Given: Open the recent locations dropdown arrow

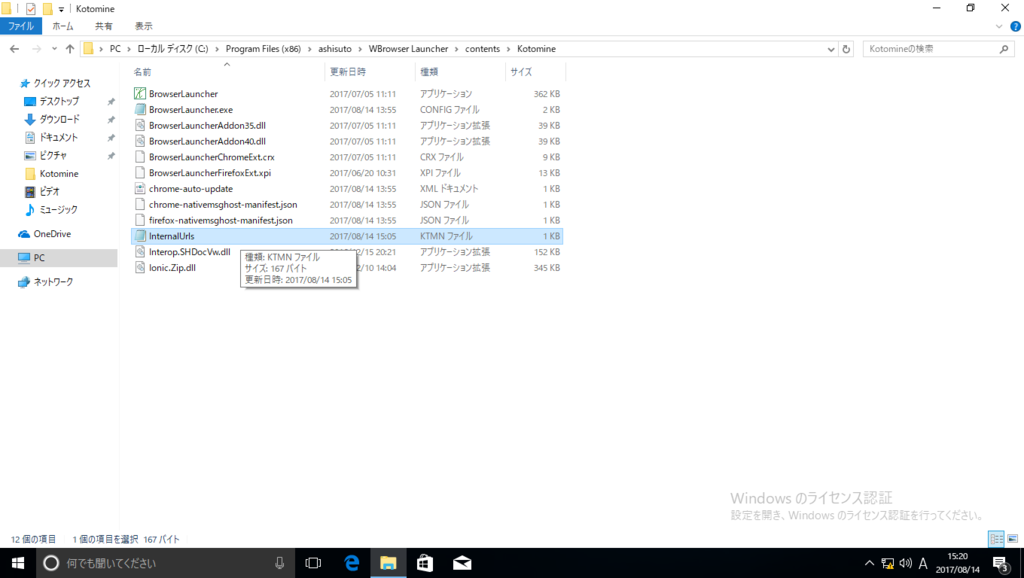Looking at the screenshot, I should (x=54, y=49).
